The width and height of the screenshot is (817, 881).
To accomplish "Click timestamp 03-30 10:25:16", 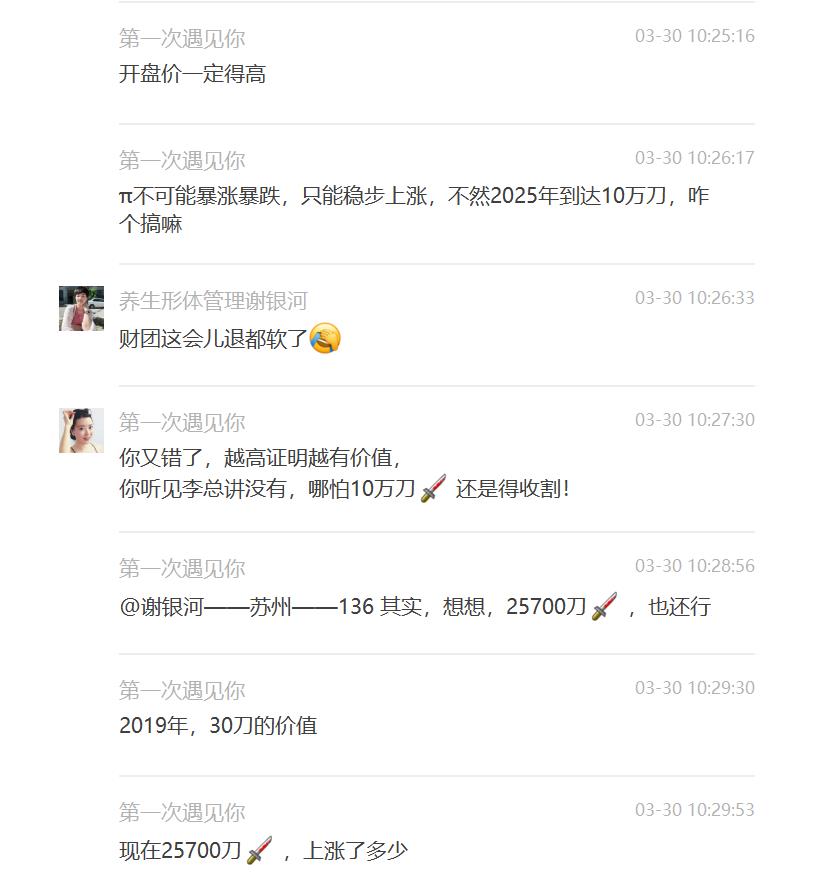I will [695, 35].
